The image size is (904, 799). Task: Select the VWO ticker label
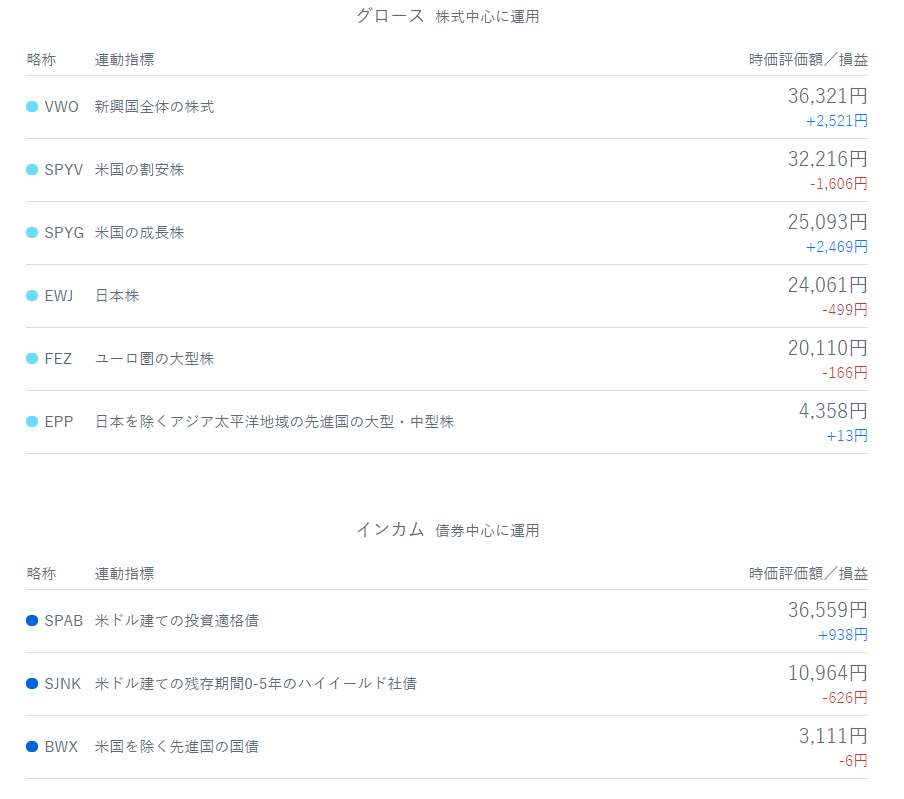click(61, 107)
